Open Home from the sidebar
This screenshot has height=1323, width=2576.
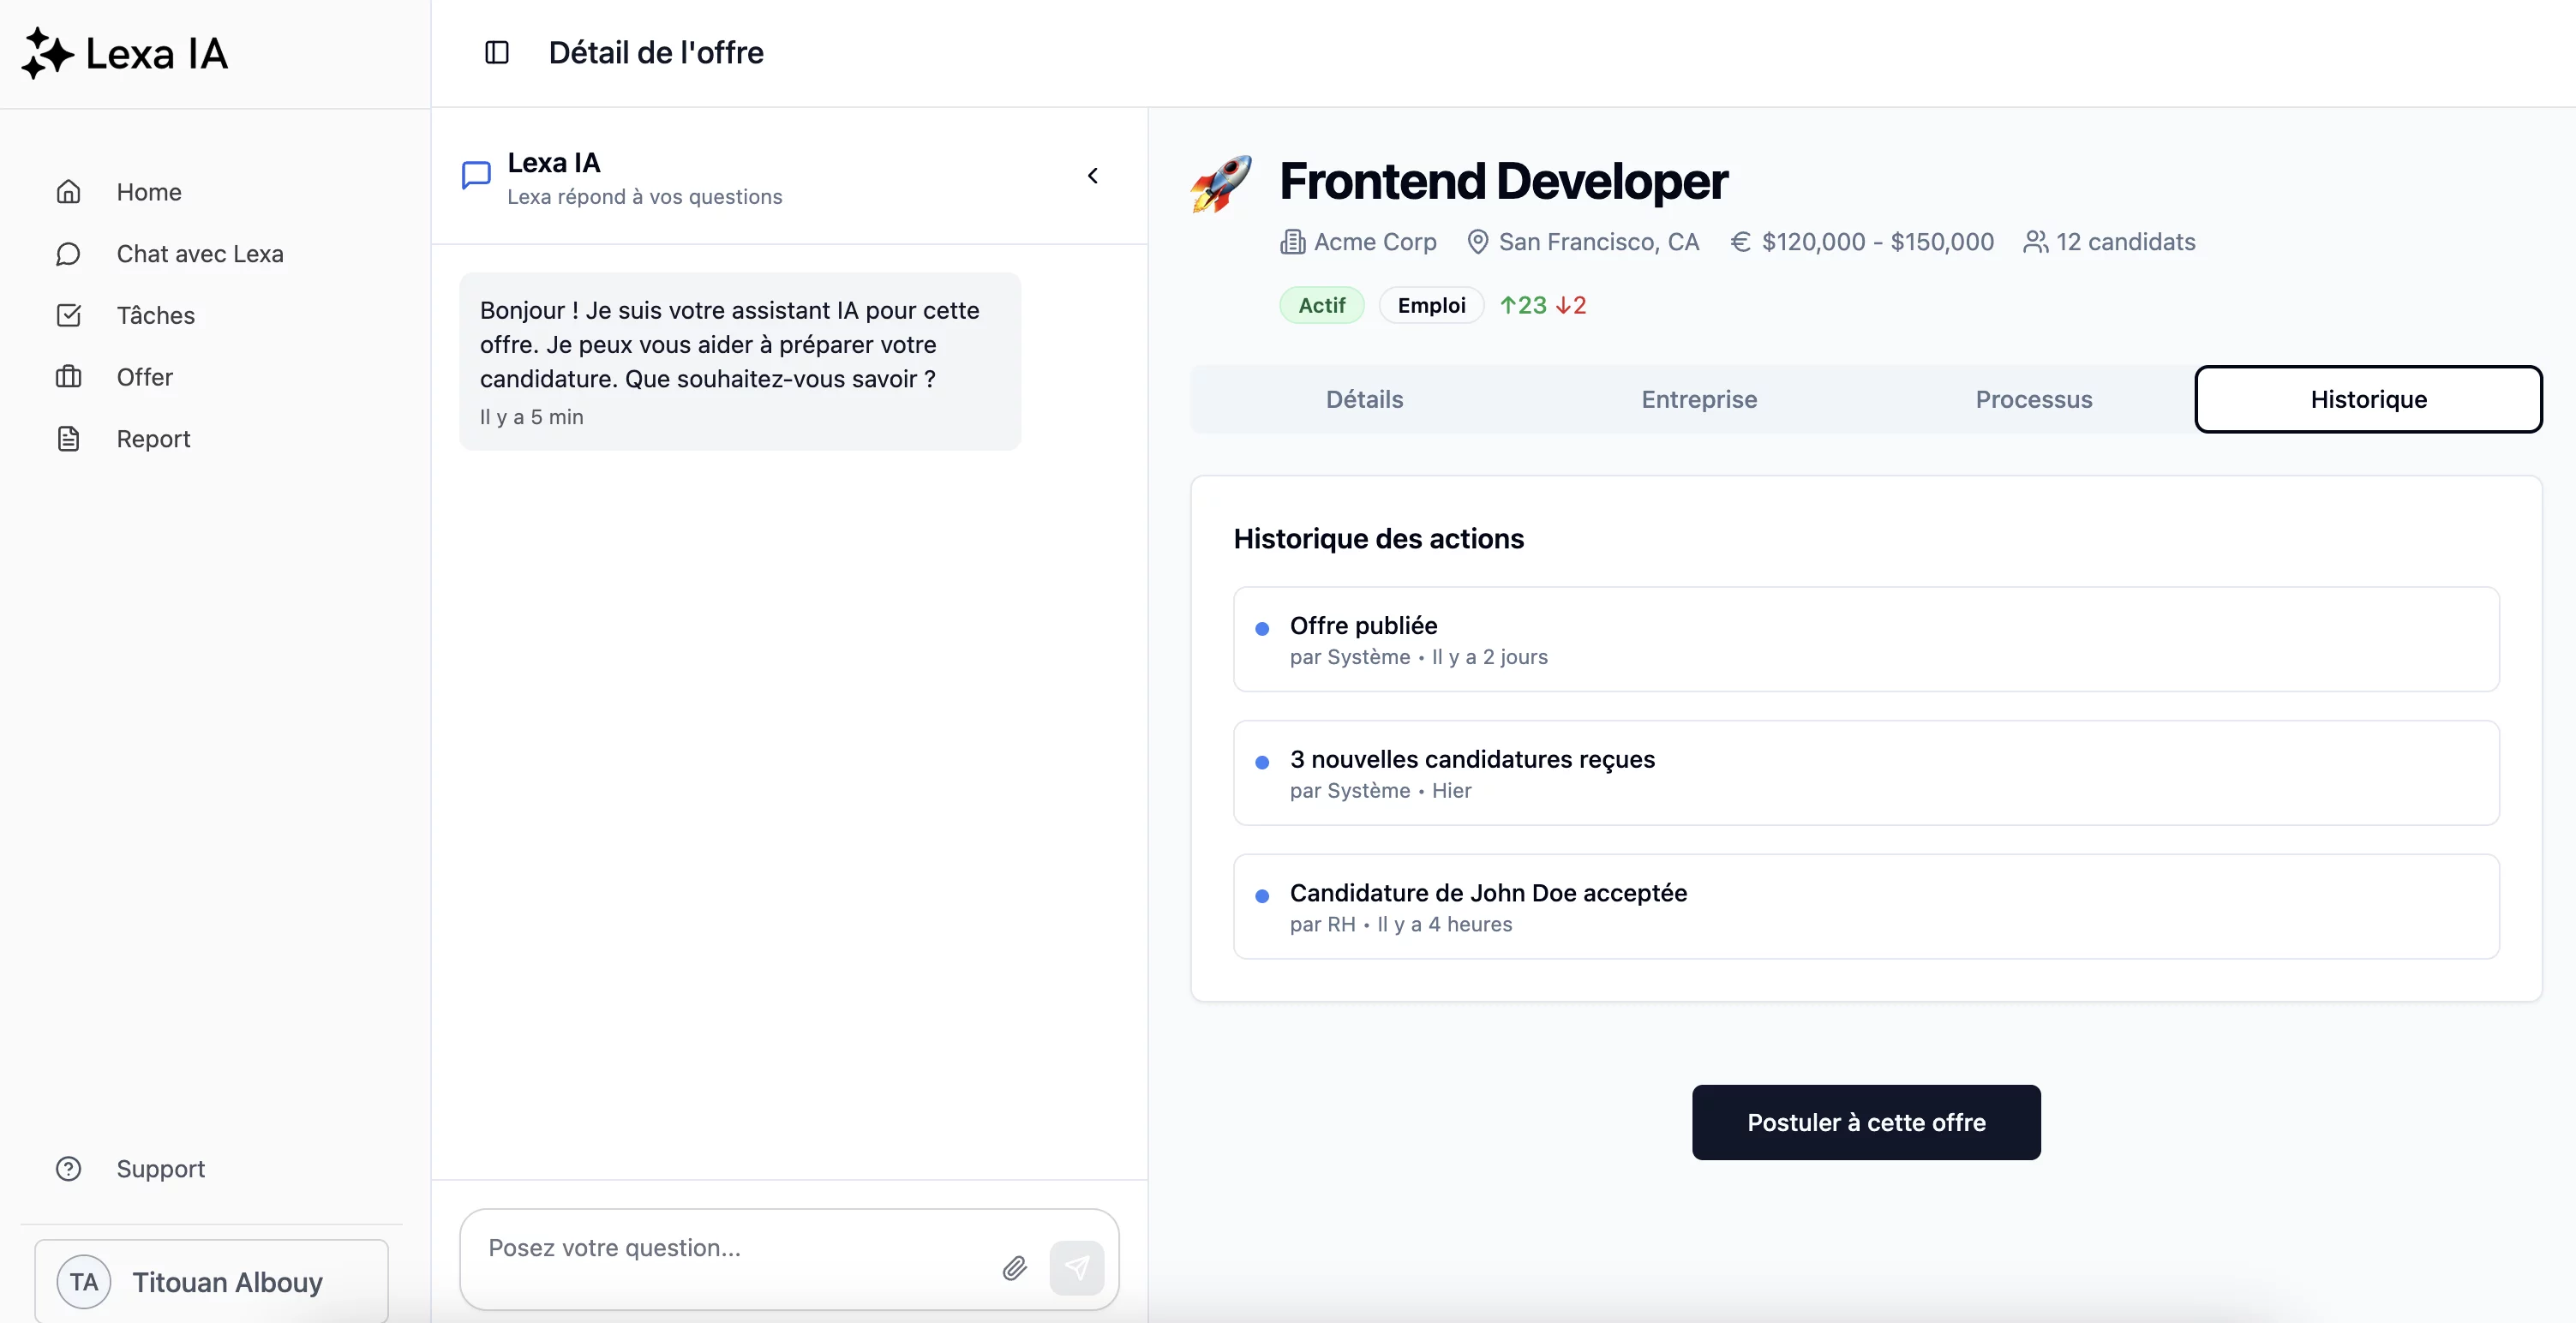[x=149, y=192]
